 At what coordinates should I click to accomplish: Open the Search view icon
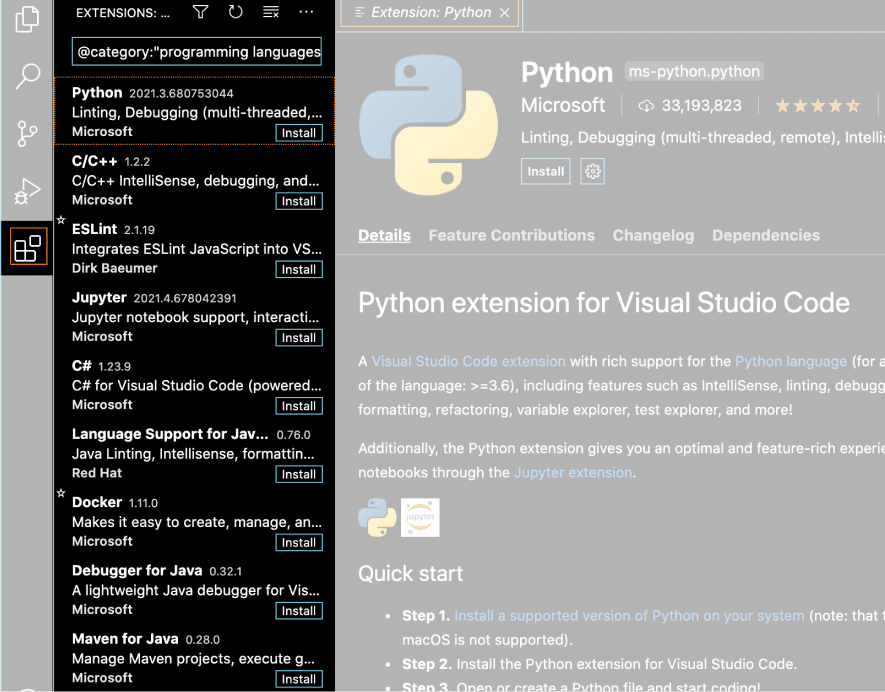[28, 76]
